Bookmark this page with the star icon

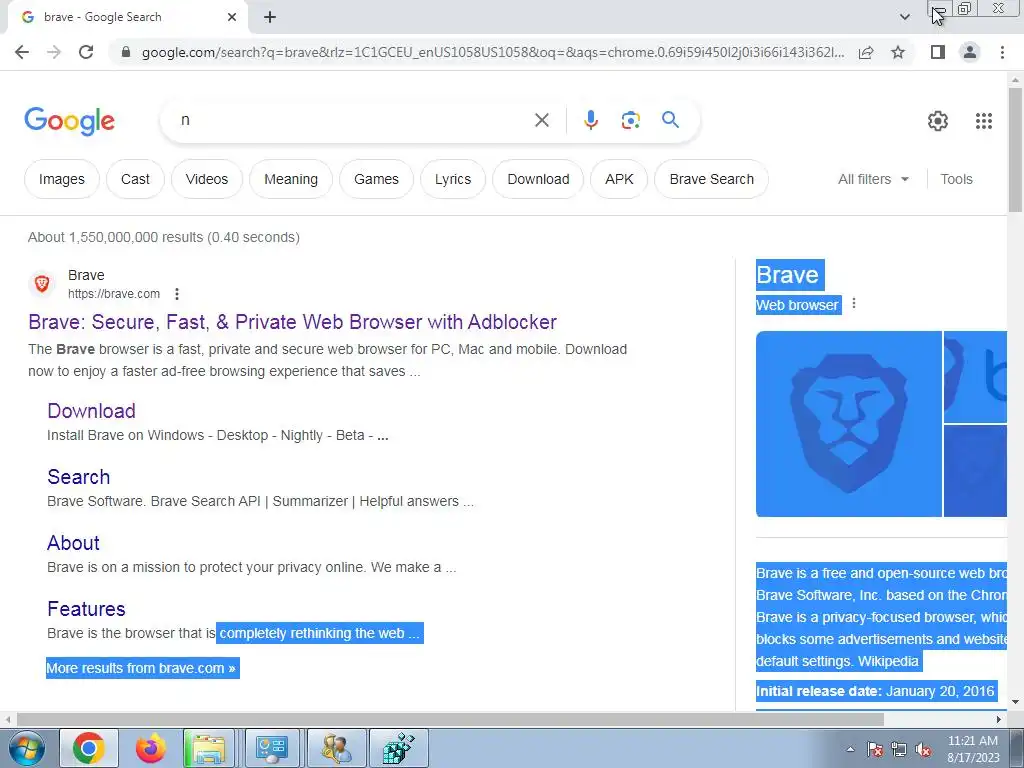point(898,52)
